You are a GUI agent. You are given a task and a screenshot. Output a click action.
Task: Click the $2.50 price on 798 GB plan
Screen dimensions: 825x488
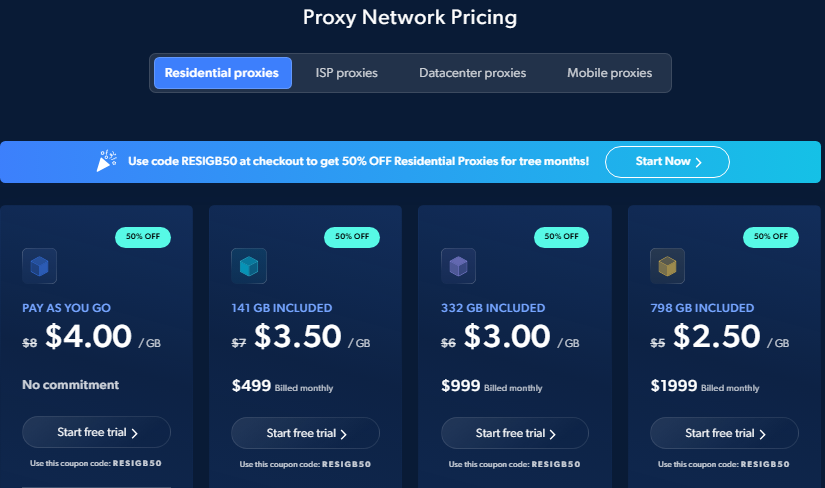point(716,337)
